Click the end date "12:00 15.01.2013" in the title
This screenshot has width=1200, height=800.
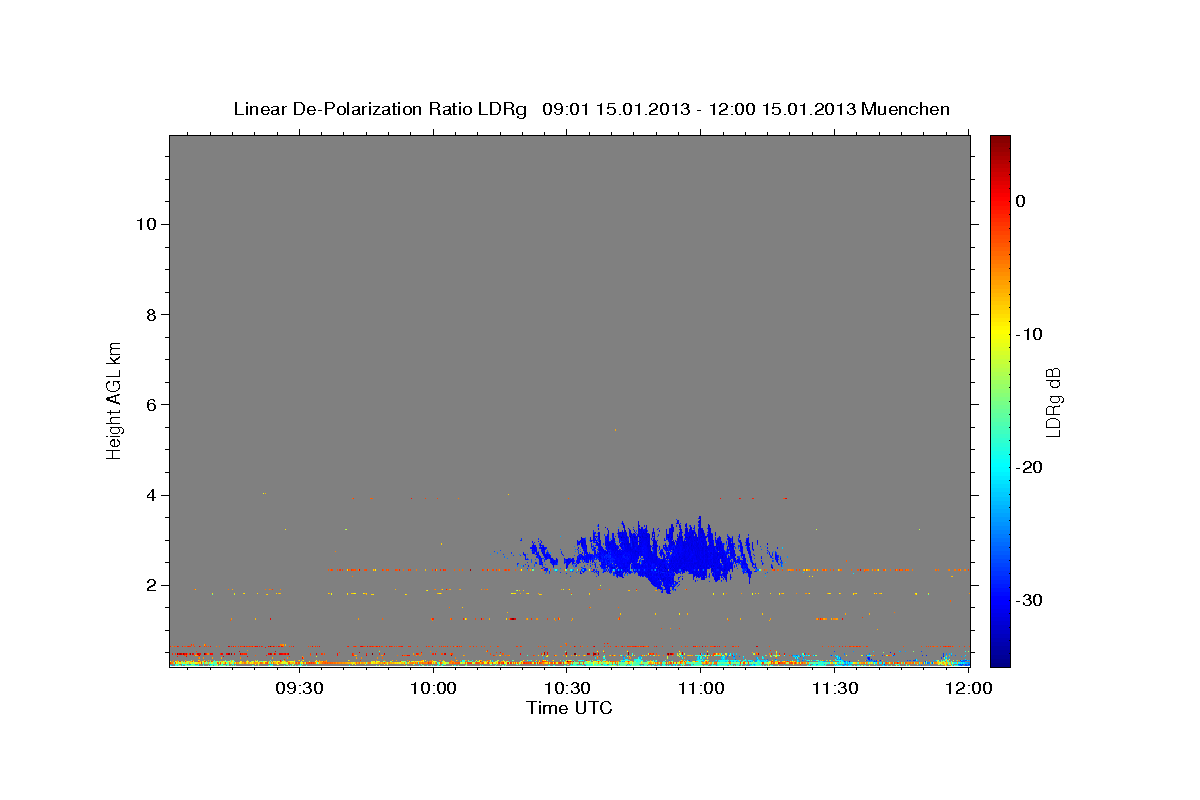[x=782, y=109]
